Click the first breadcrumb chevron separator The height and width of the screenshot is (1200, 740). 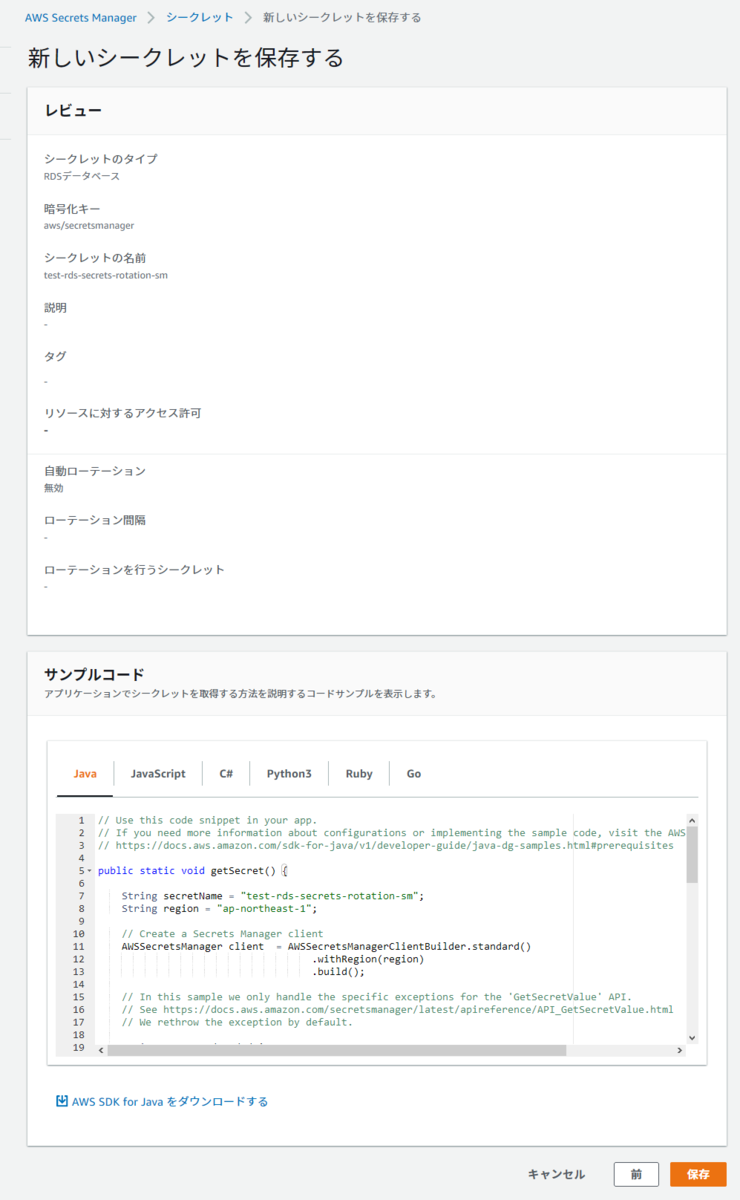[152, 18]
